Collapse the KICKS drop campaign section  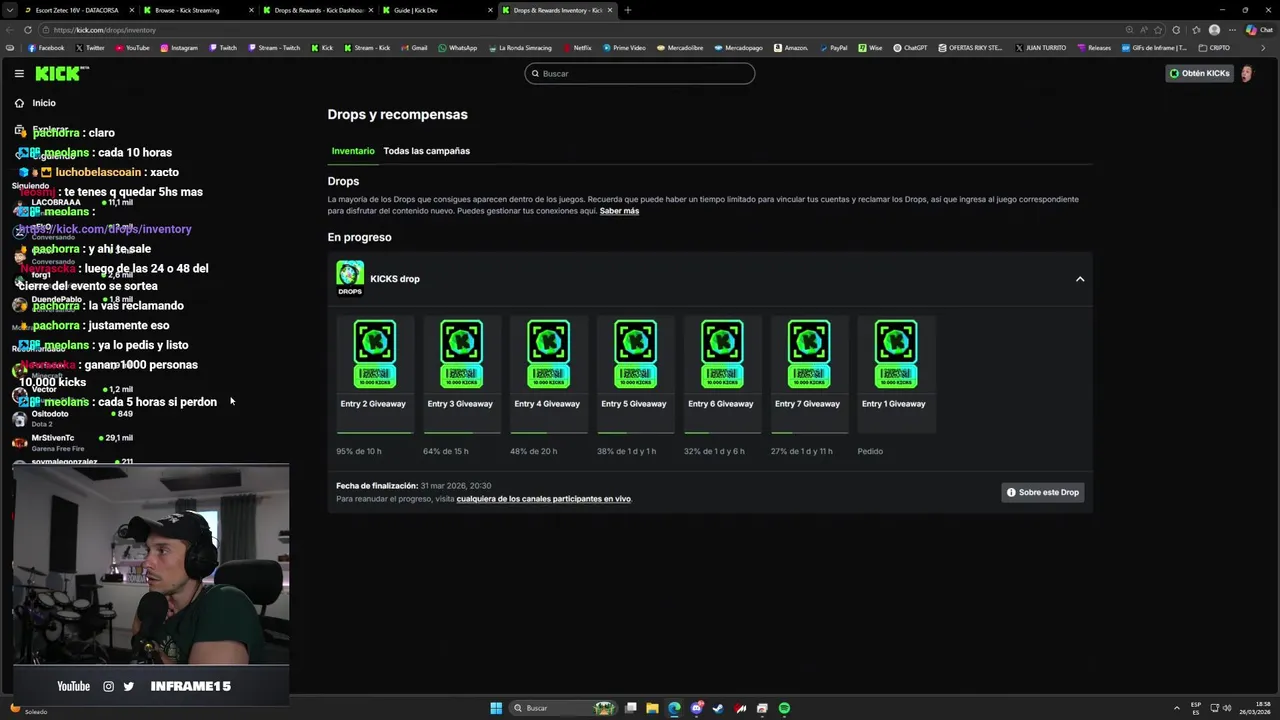[1080, 279]
